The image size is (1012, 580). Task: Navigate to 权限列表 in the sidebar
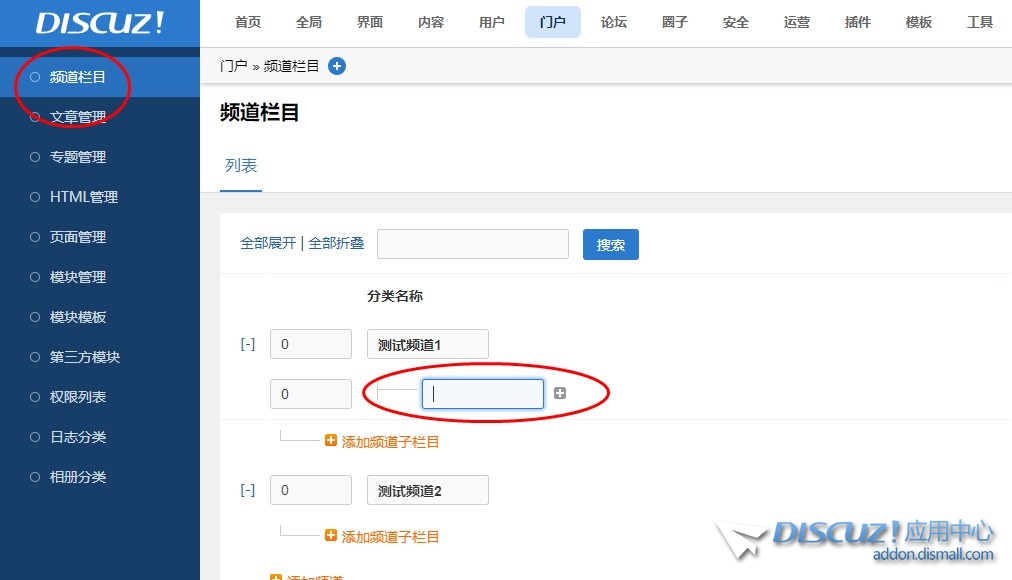78,397
